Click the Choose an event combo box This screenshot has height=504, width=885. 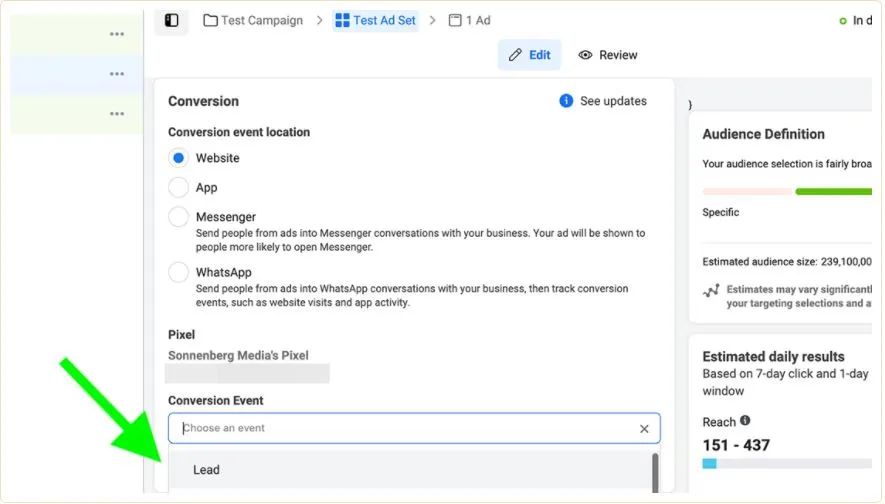(414, 429)
